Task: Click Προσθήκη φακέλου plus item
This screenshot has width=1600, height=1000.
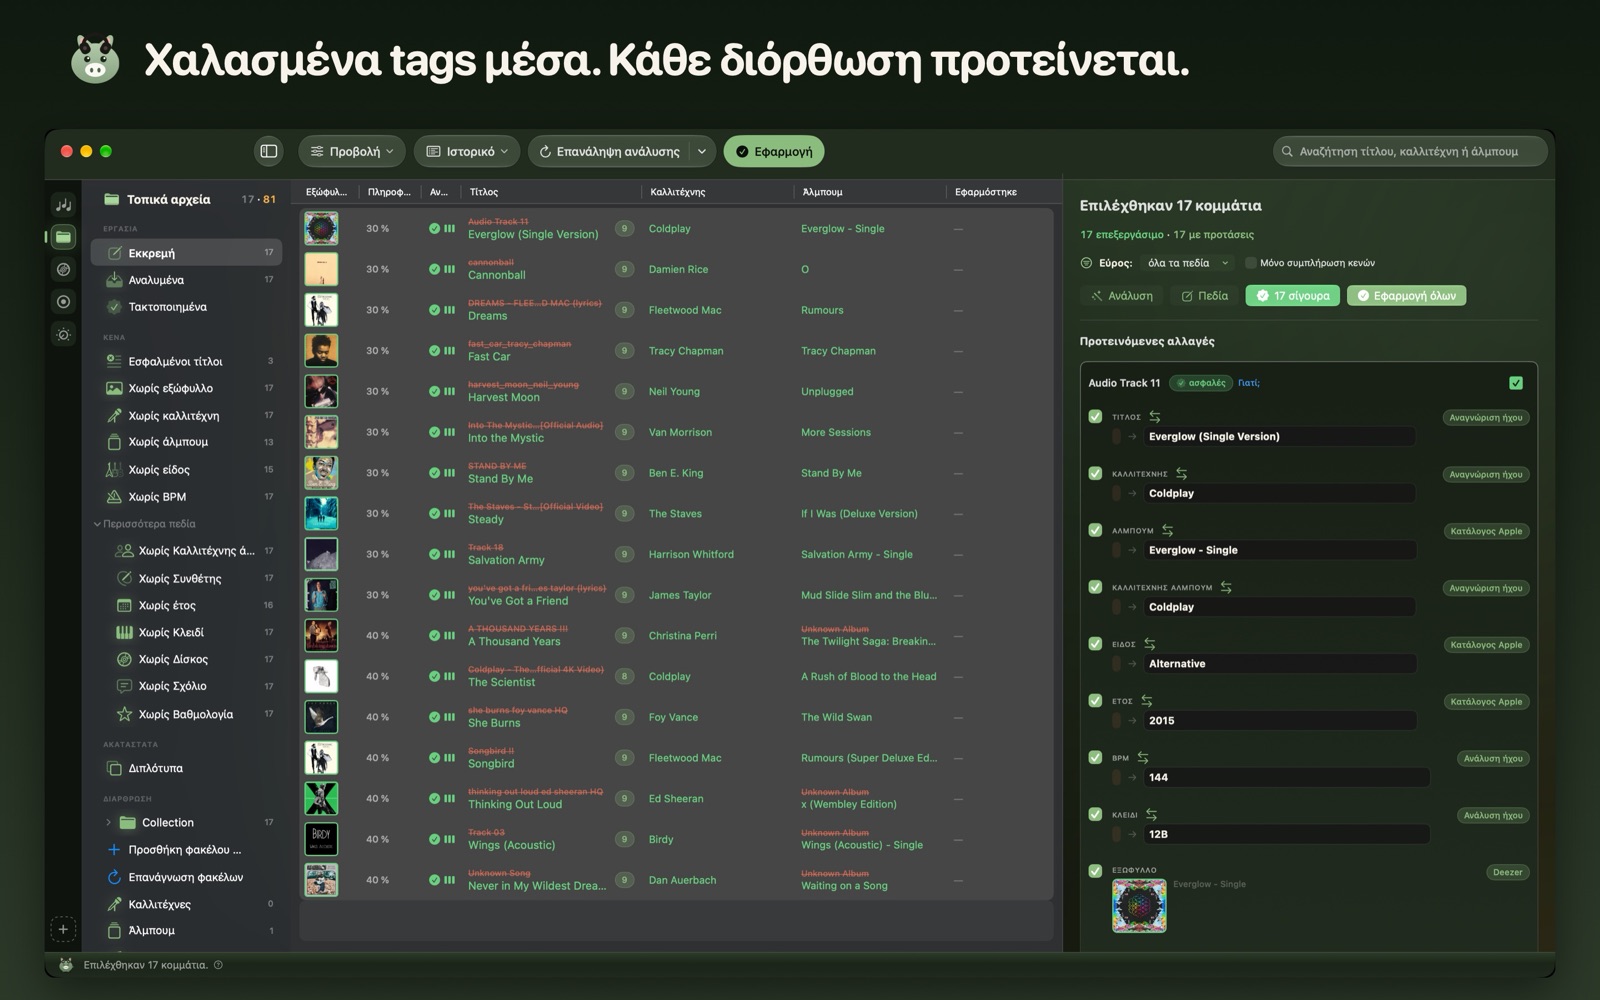Action: tap(188, 850)
